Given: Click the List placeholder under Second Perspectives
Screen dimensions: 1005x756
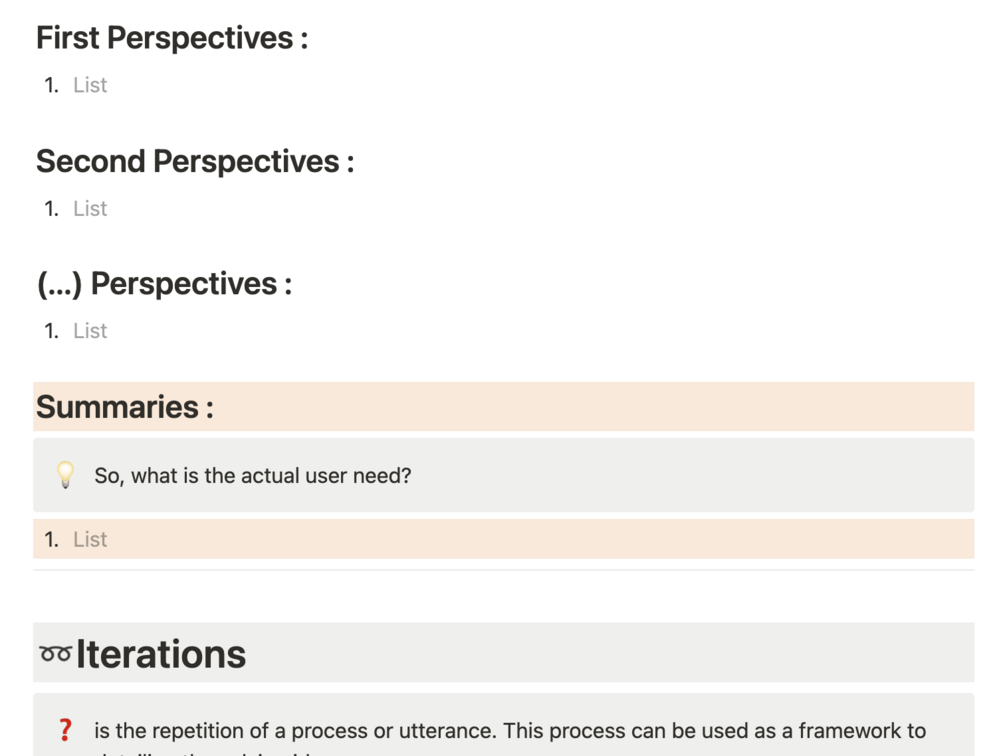Looking at the screenshot, I should tap(90, 208).
